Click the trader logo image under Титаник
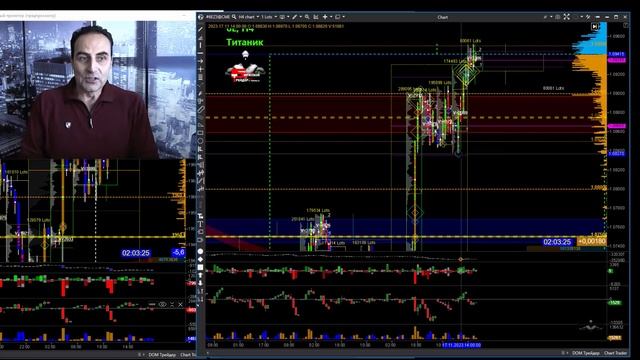 click(x=245, y=67)
